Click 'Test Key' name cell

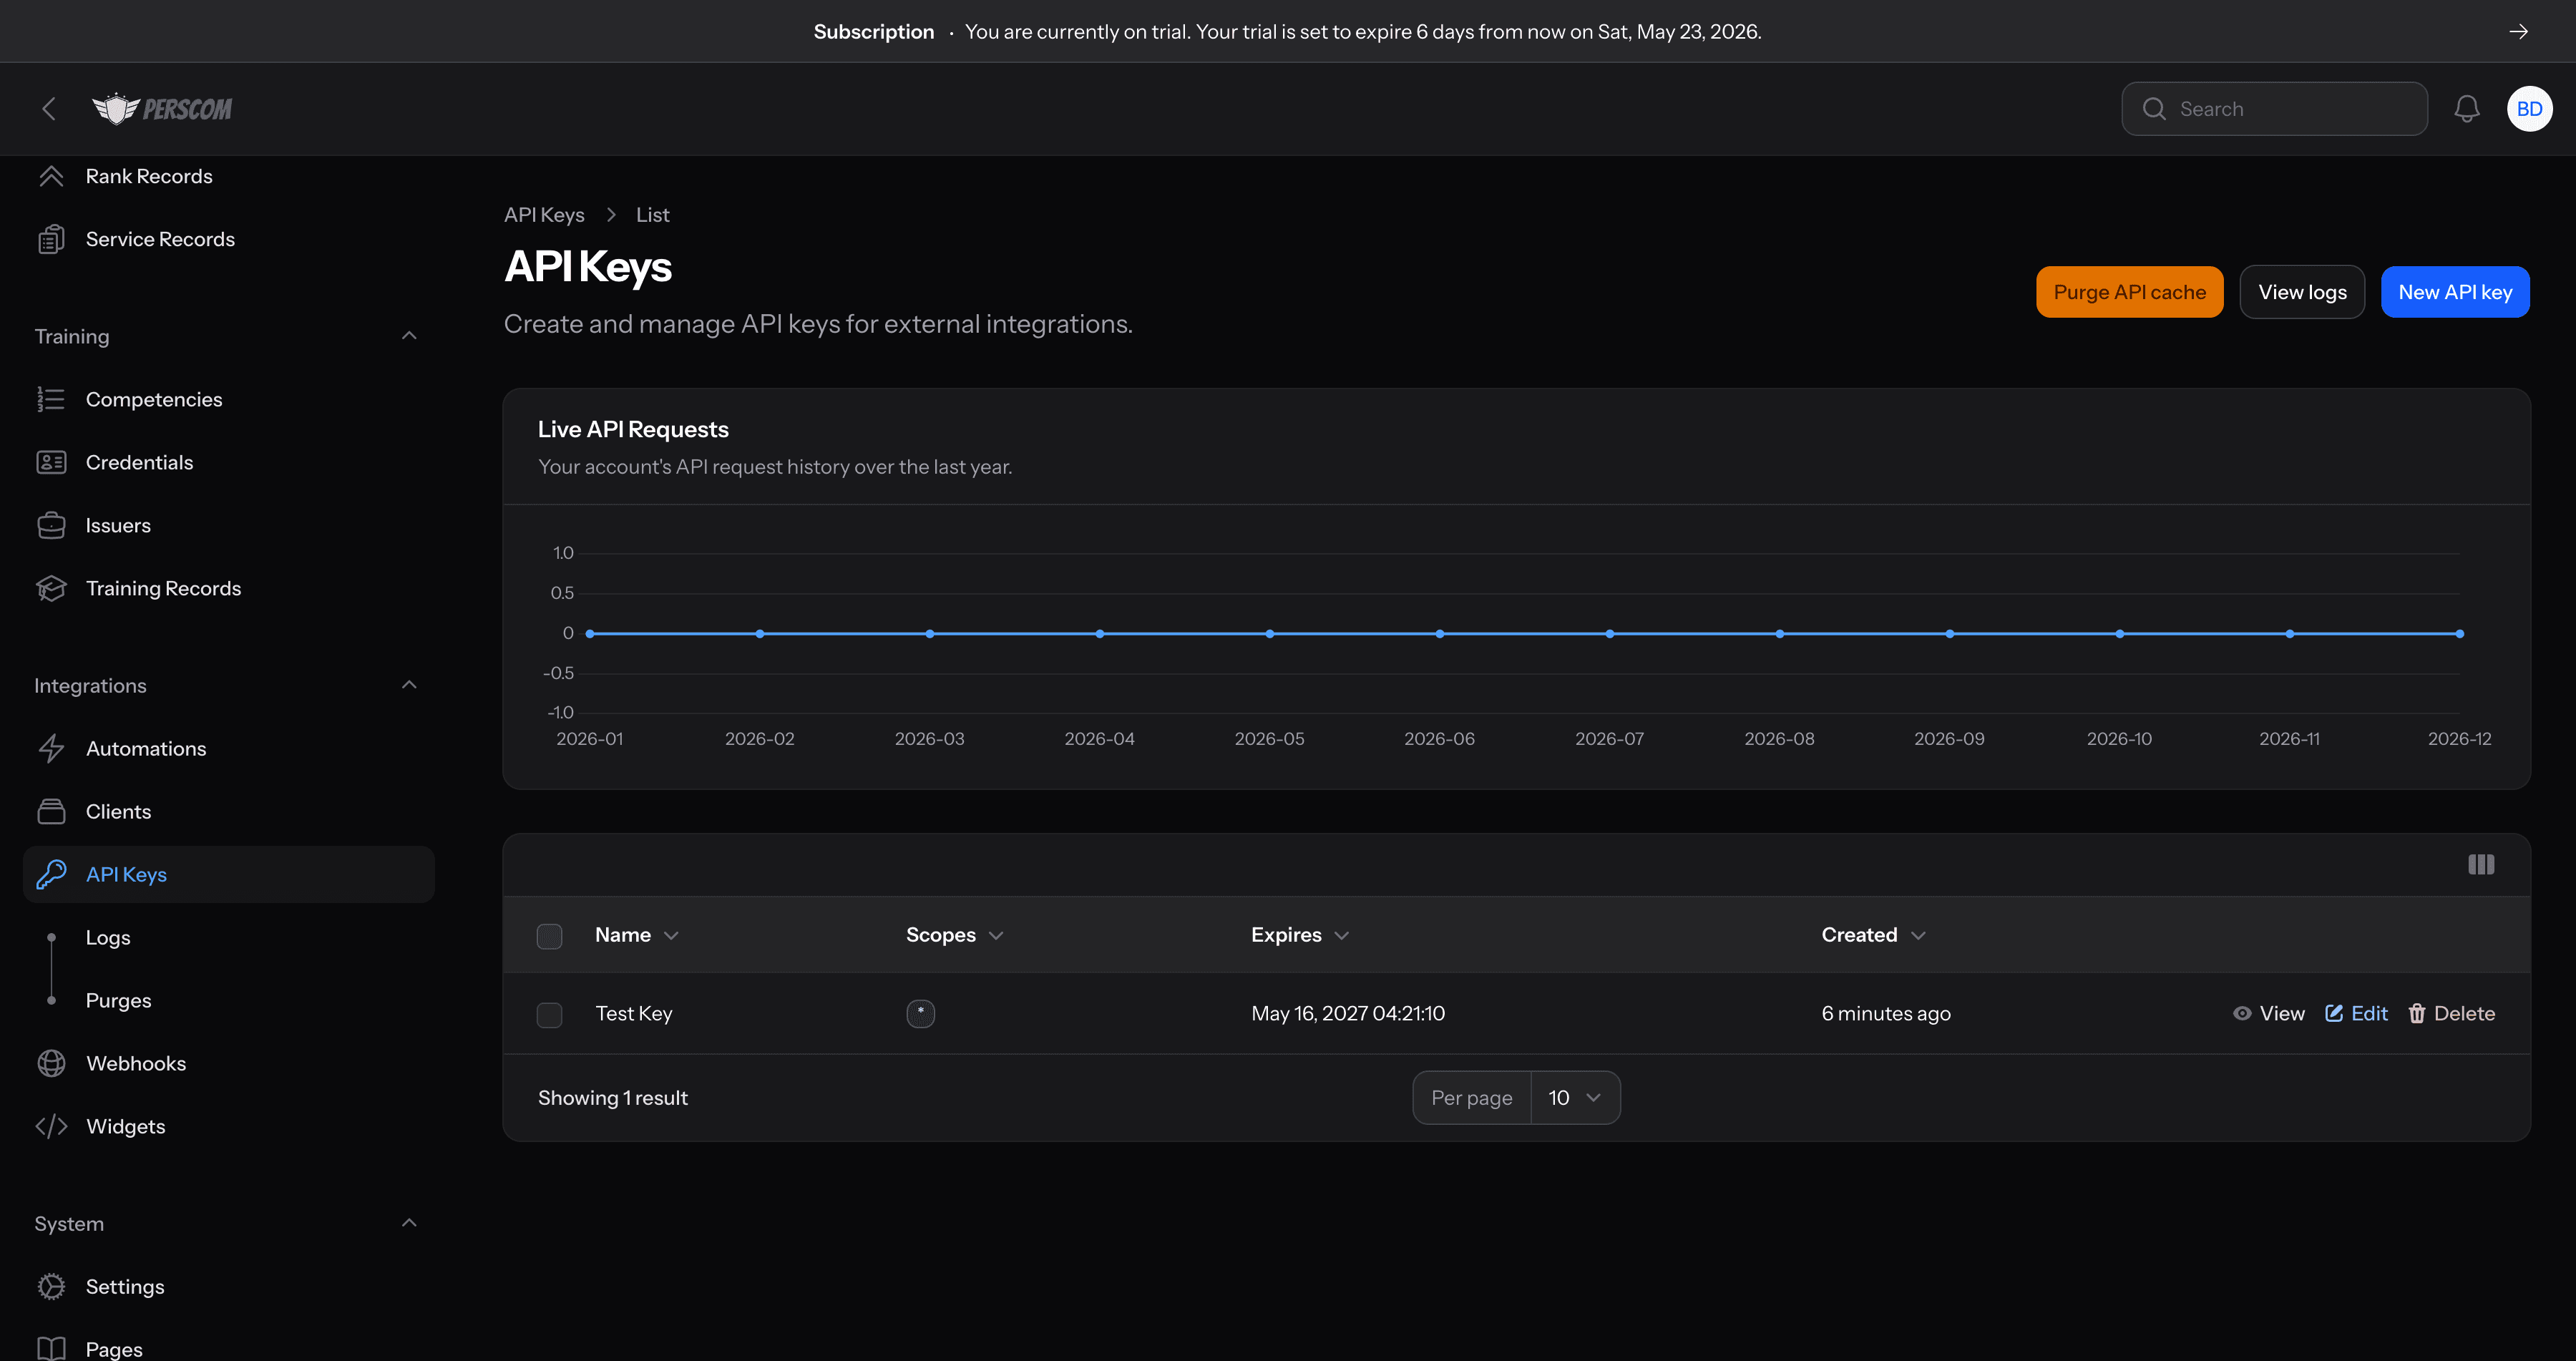(x=634, y=1013)
